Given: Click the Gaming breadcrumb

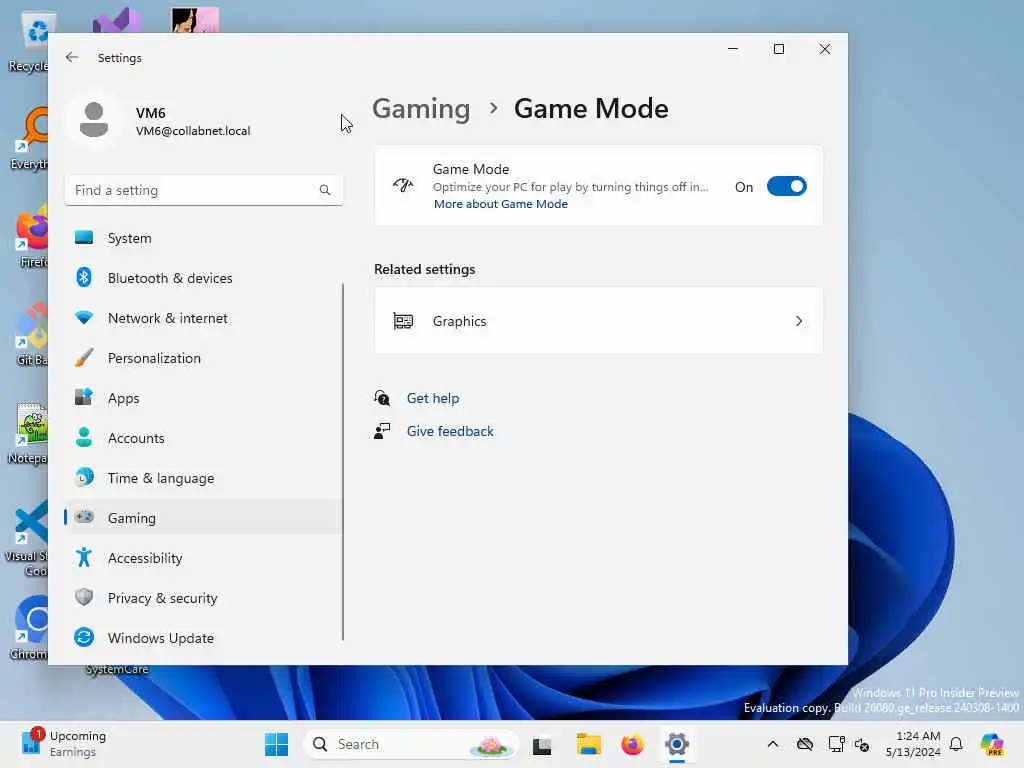Looking at the screenshot, I should coord(421,109).
